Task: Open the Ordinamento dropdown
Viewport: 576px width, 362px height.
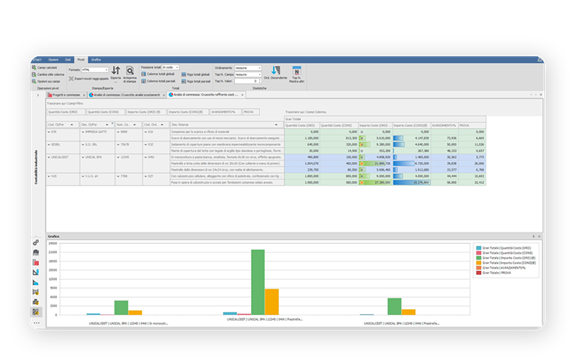Action: click(x=248, y=68)
